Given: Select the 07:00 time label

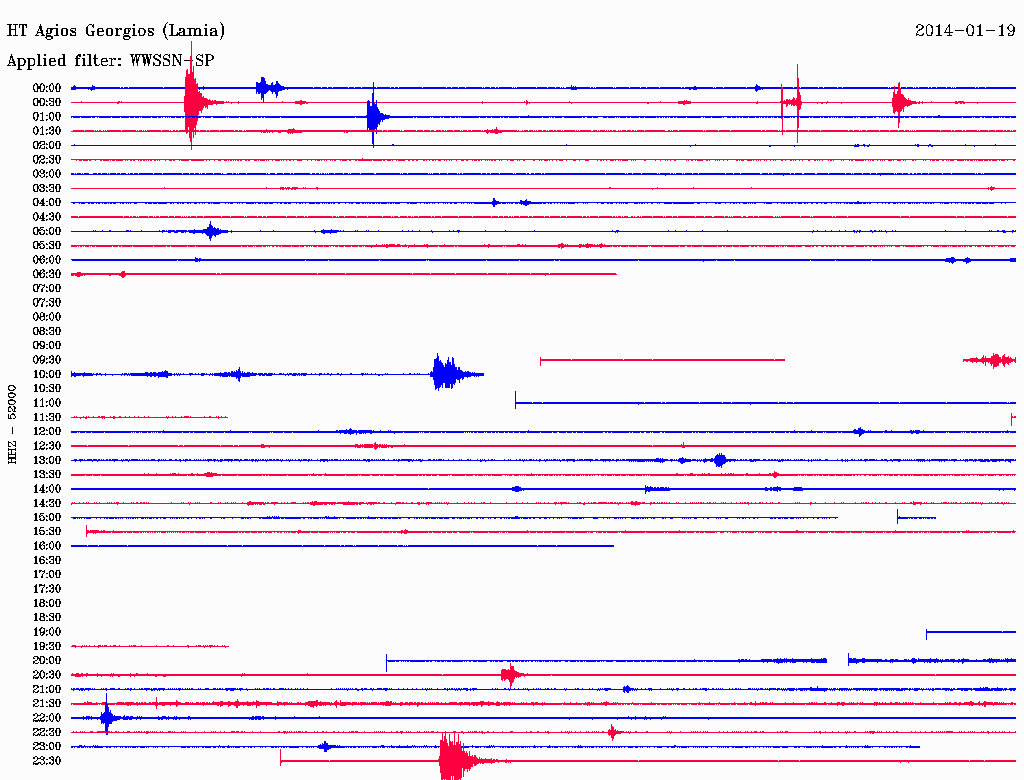Looking at the screenshot, I should [46, 288].
